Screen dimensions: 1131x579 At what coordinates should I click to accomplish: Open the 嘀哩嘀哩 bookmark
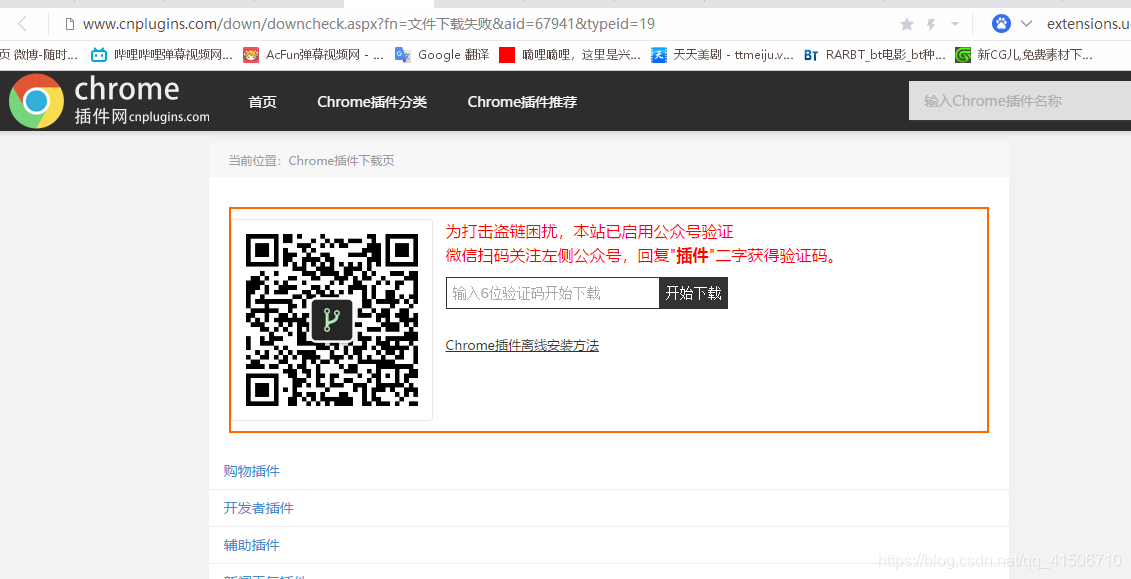point(570,54)
